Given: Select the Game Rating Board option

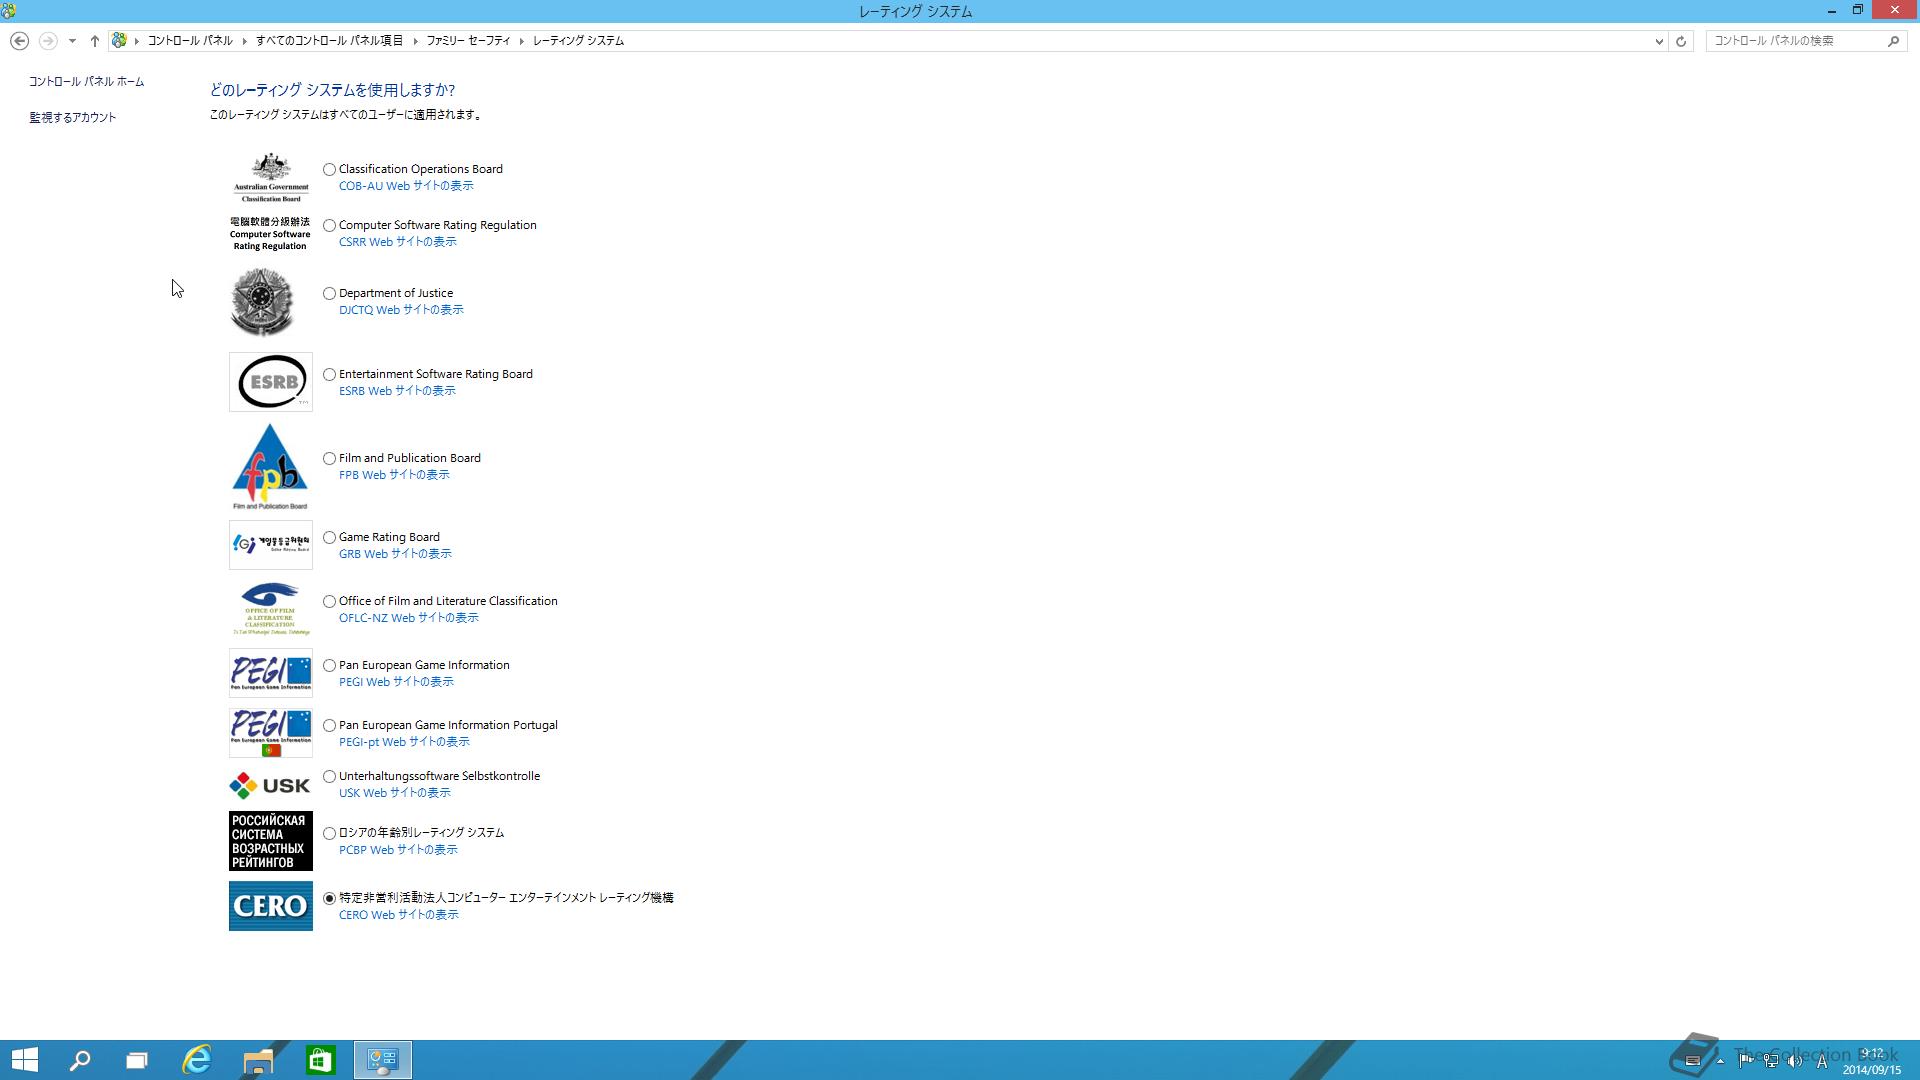Looking at the screenshot, I should (x=329, y=538).
